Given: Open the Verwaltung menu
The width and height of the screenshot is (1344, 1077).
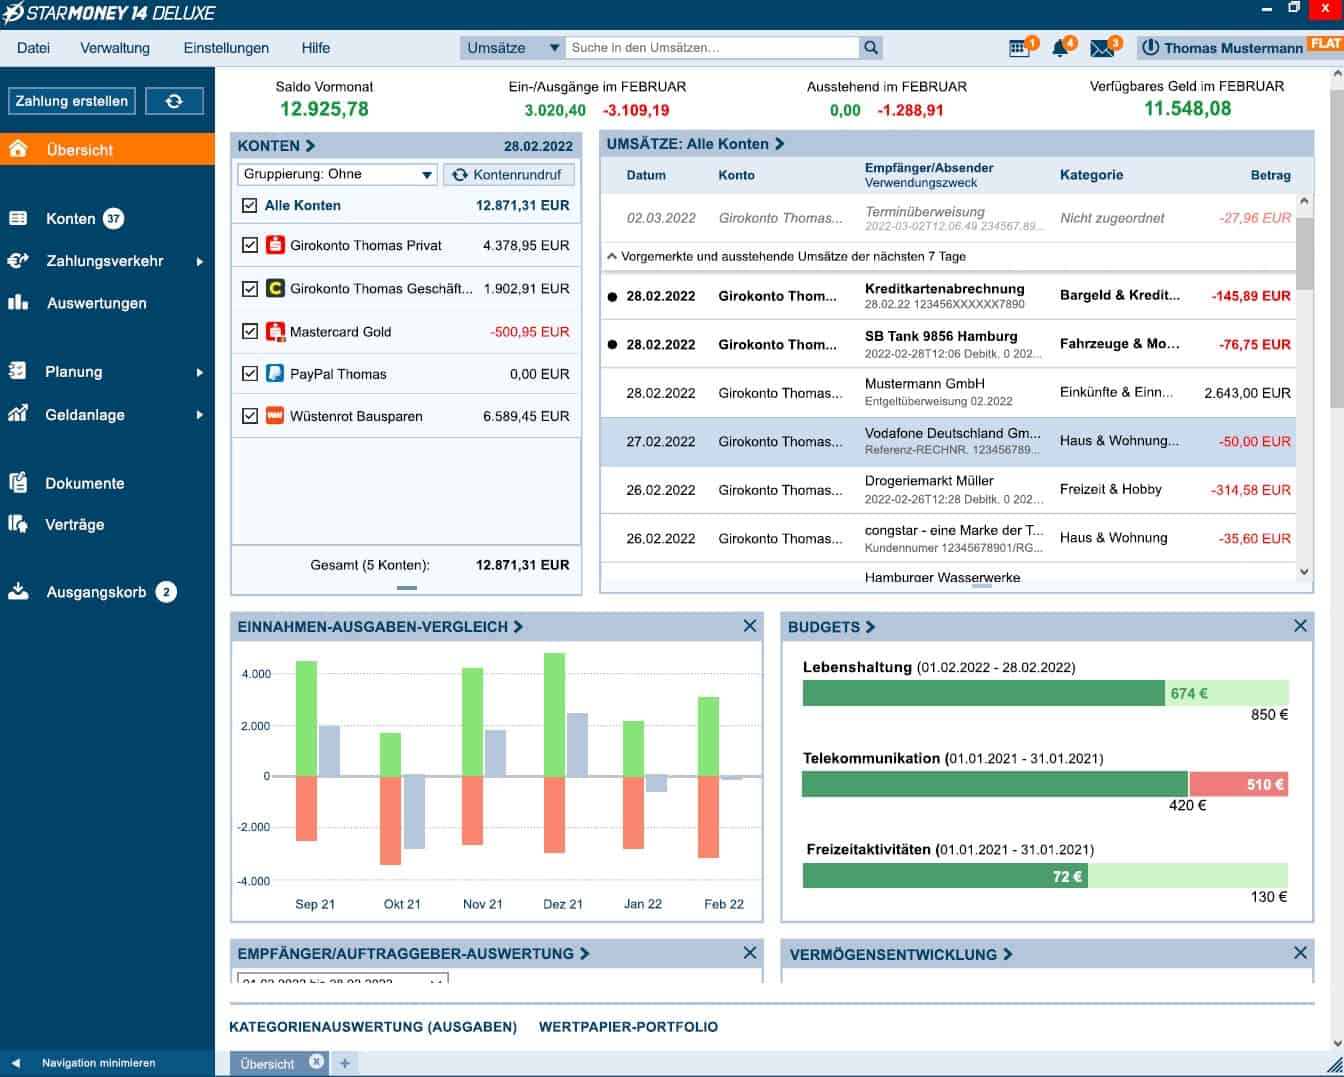Looking at the screenshot, I should coord(115,48).
